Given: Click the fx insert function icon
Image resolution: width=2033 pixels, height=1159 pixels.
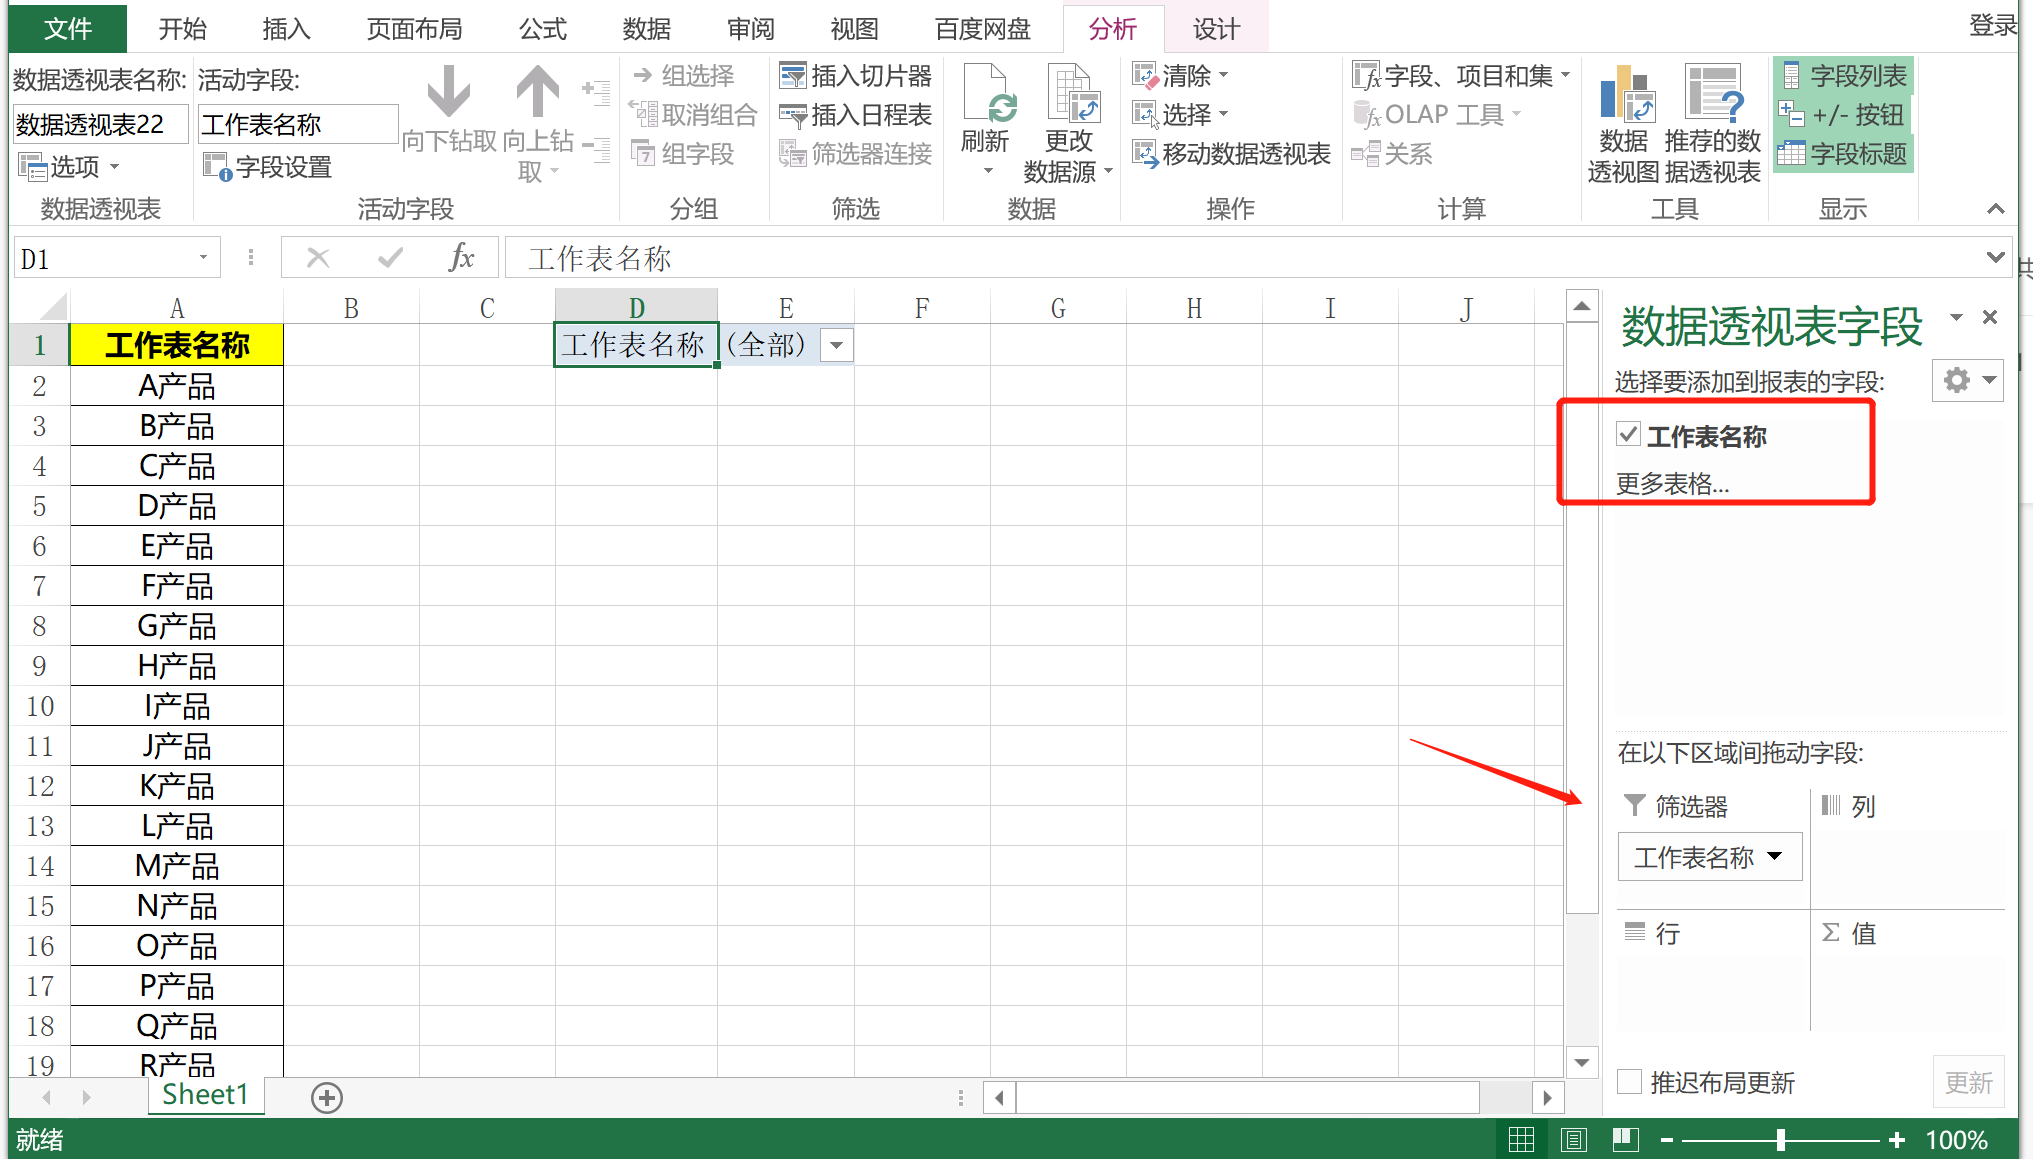Looking at the screenshot, I should 461,258.
